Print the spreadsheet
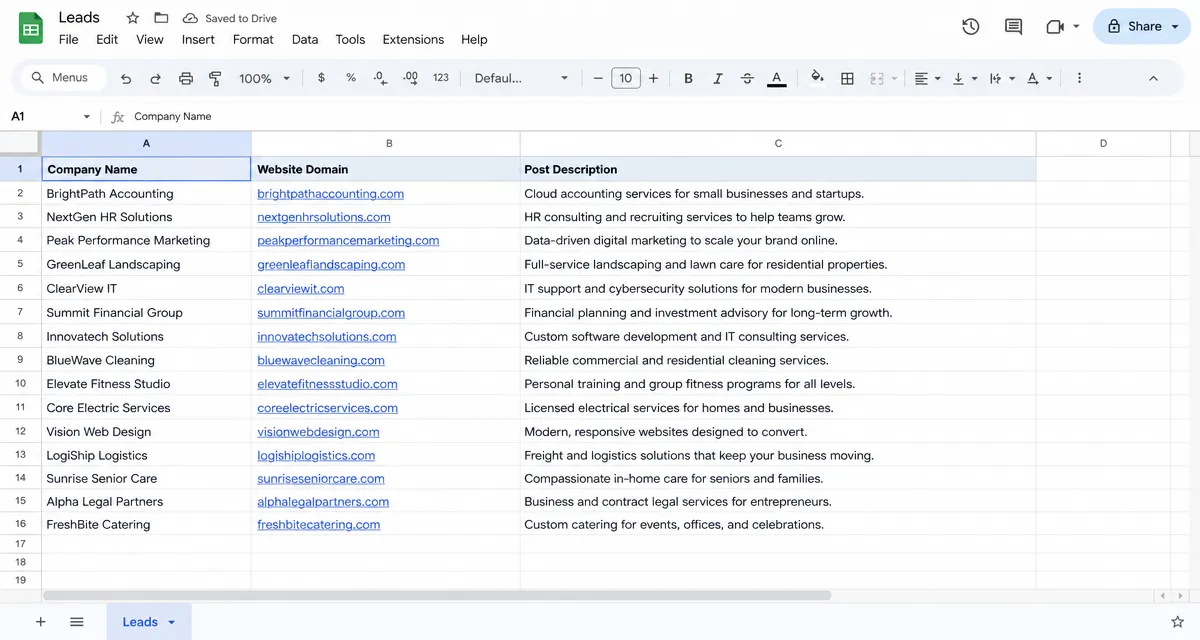 (x=185, y=78)
